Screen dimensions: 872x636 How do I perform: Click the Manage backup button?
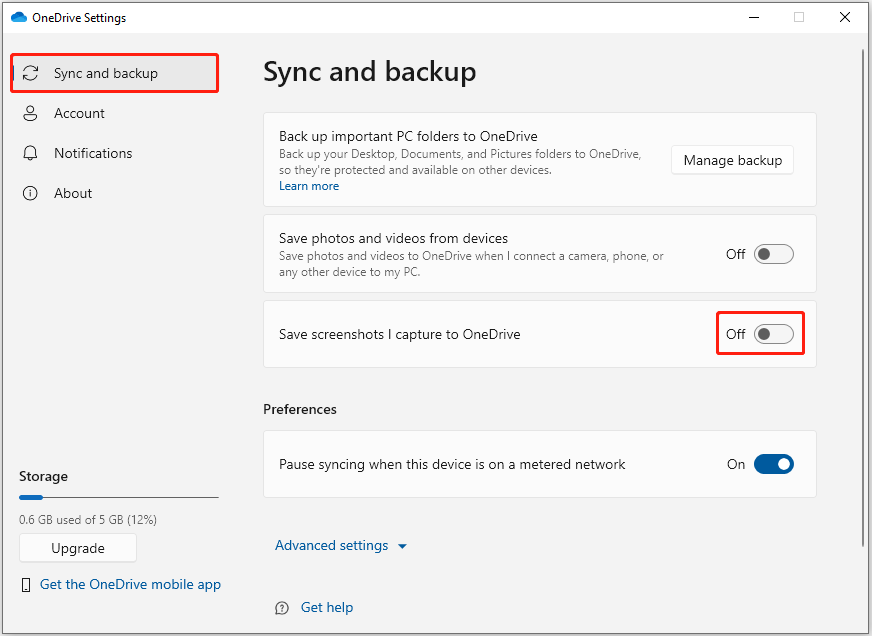[732, 160]
